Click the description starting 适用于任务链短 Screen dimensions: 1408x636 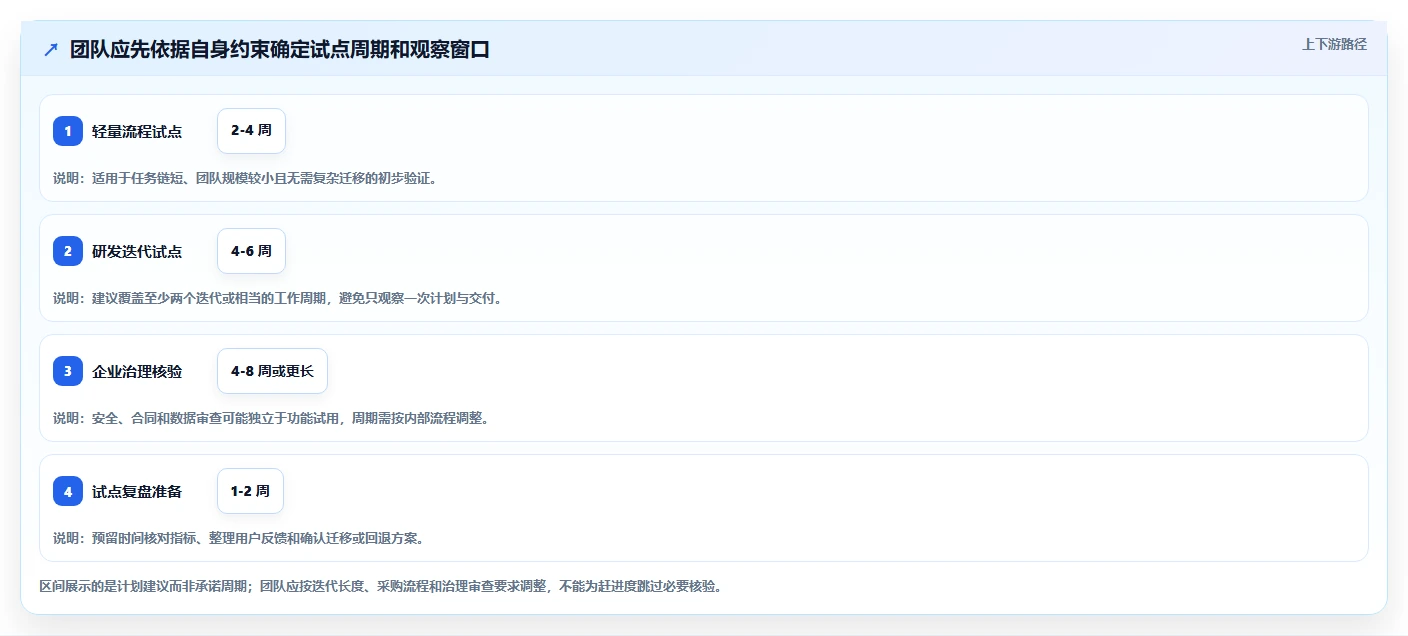click(245, 178)
